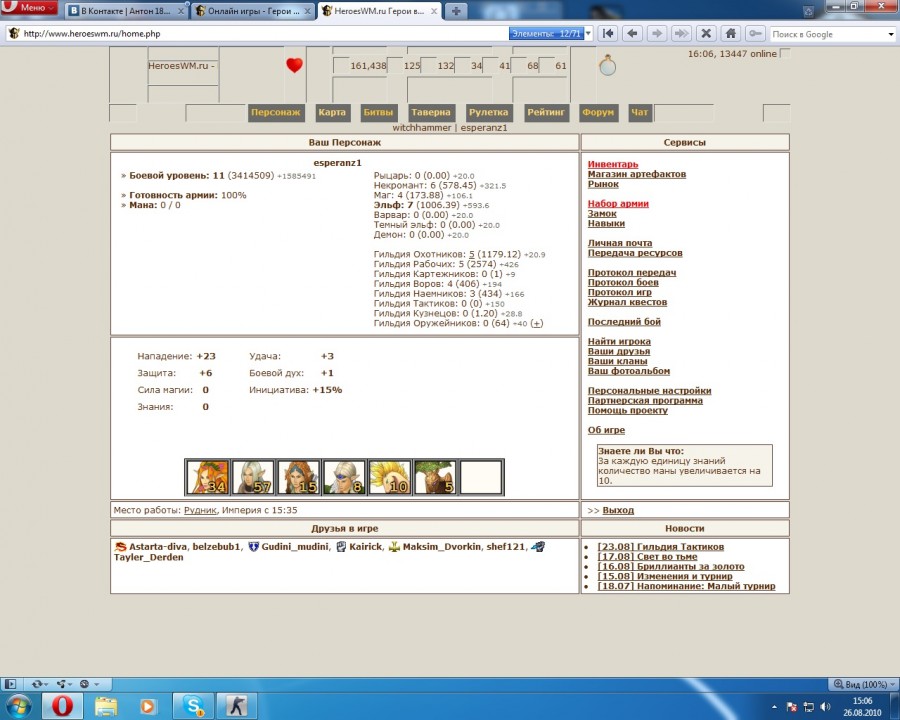Click the clan icon beside Kairick
The height and width of the screenshot is (720, 900).
pyautogui.click(x=341, y=547)
